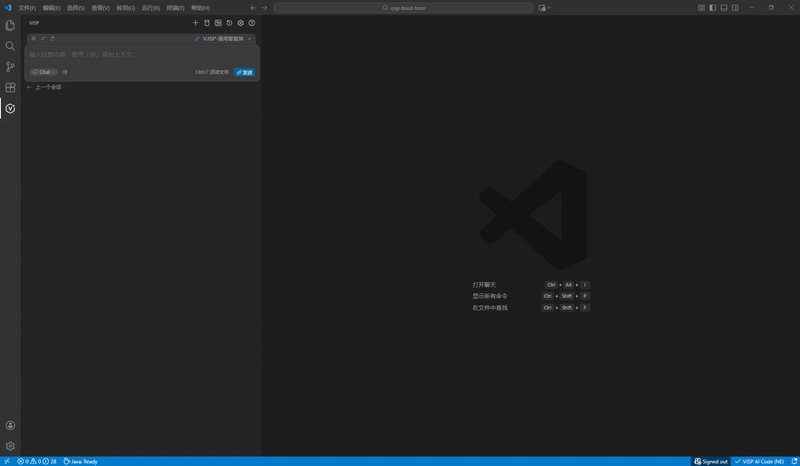Open the Explorer view in activity bar
This screenshot has height=466, width=800.
(x=10, y=25)
